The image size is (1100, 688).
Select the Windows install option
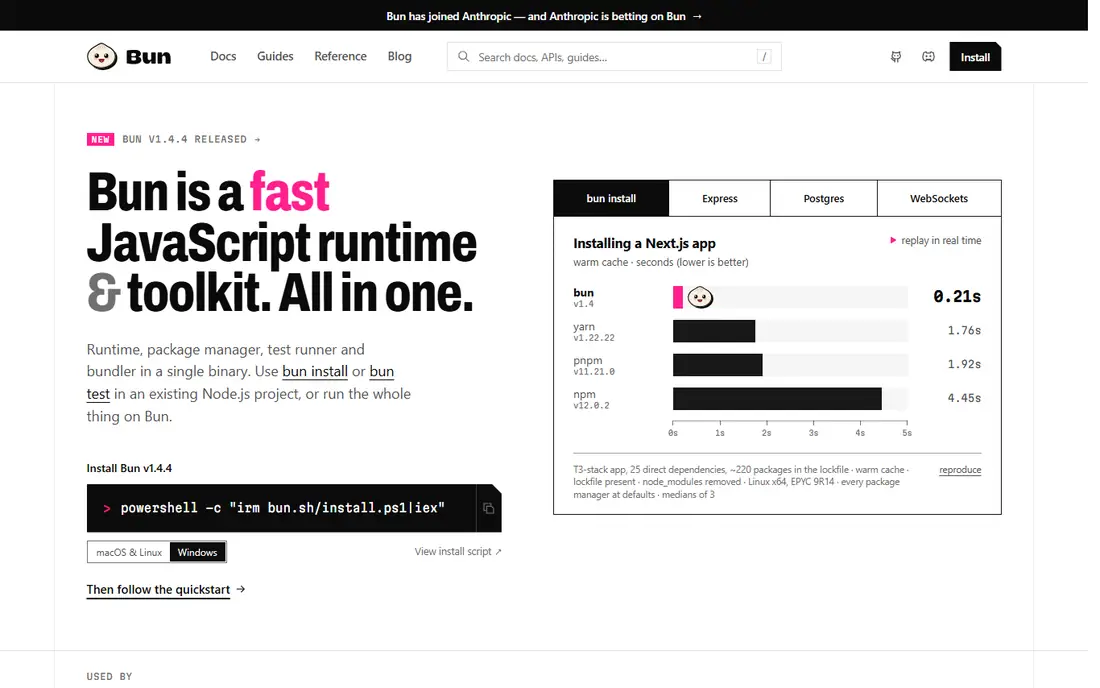[x=198, y=553]
